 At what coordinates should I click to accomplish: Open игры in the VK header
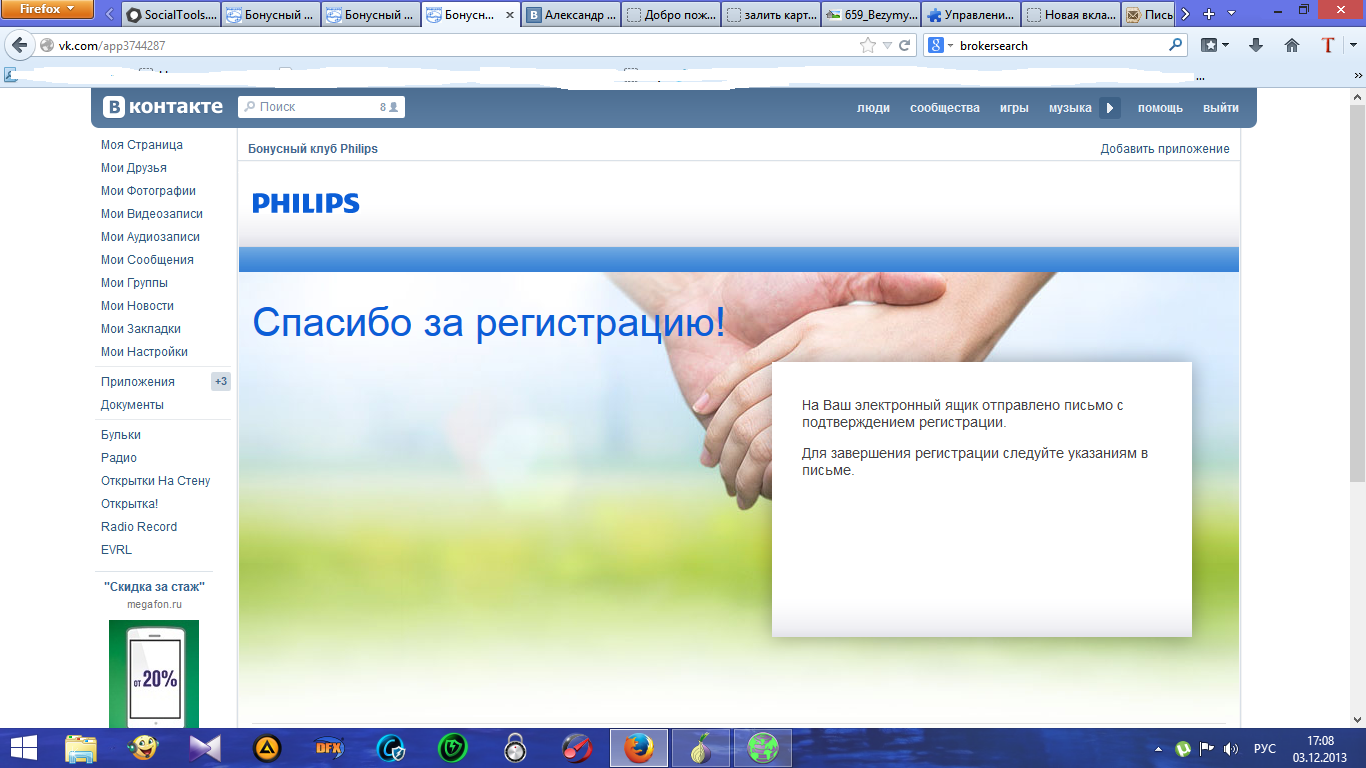coord(1014,108)
